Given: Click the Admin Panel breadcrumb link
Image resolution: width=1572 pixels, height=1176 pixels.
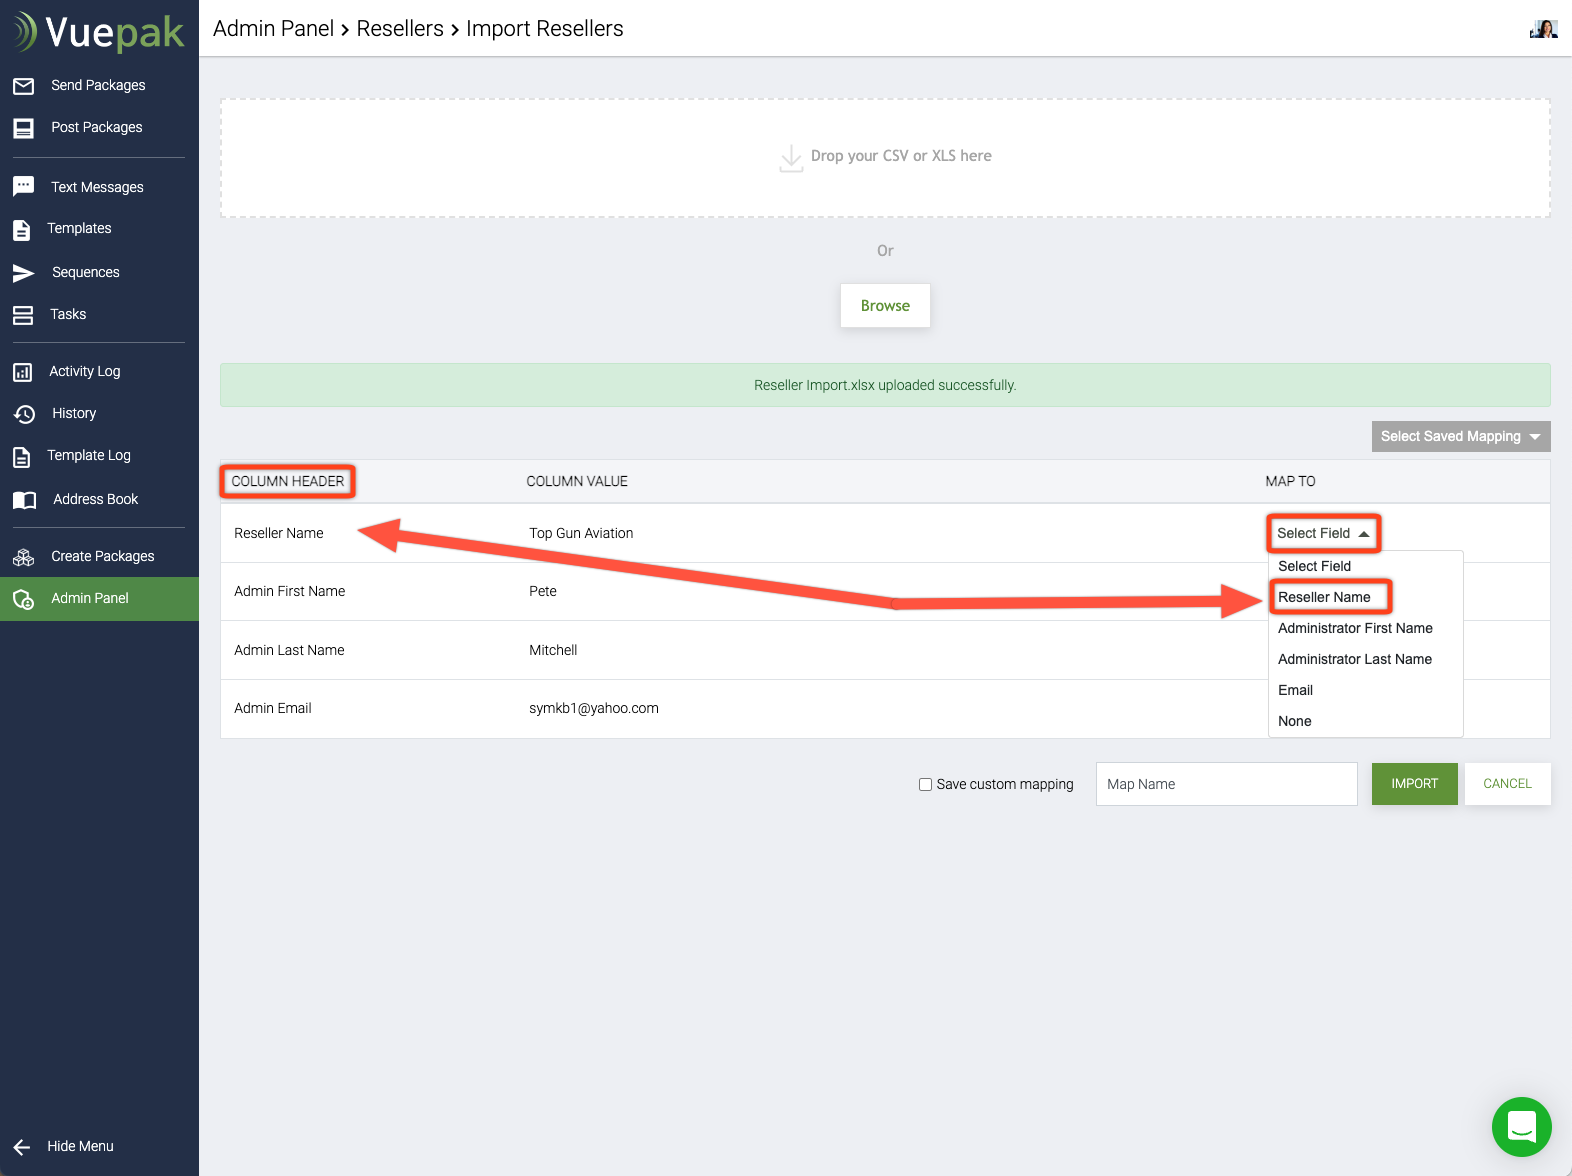Looking at the screenshot, I should 273,29.
